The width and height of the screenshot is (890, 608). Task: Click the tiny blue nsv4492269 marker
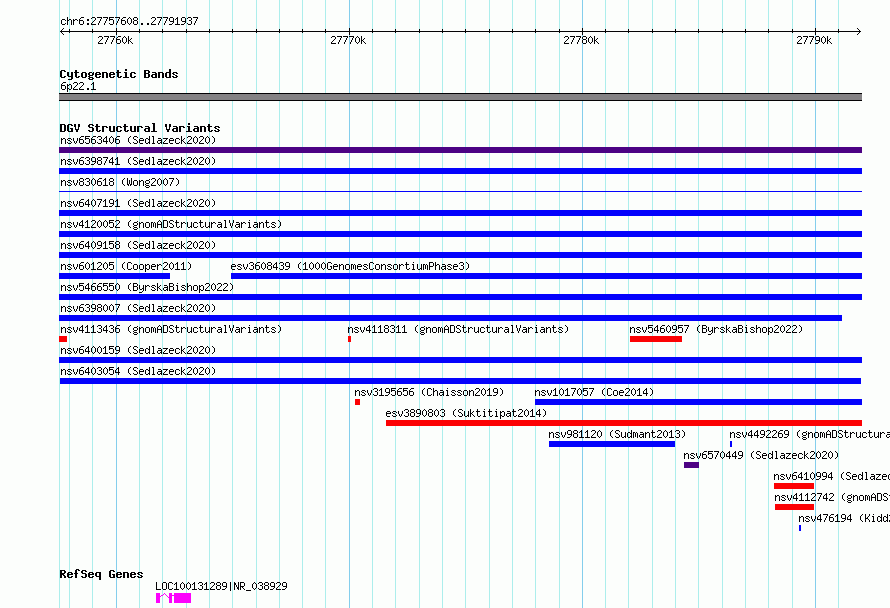[x=731, y=444]
